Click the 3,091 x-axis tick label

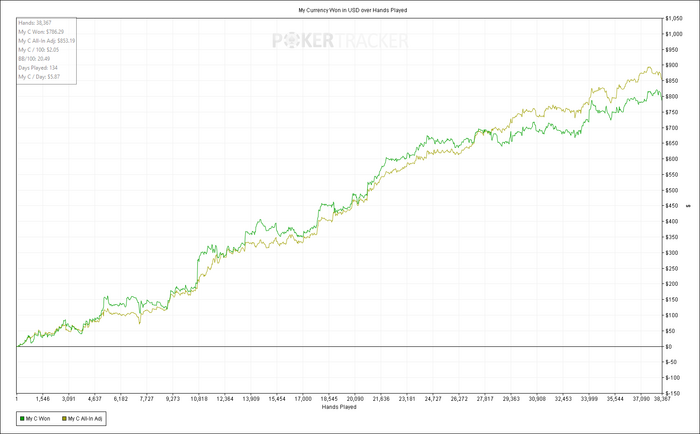(69, 399)
